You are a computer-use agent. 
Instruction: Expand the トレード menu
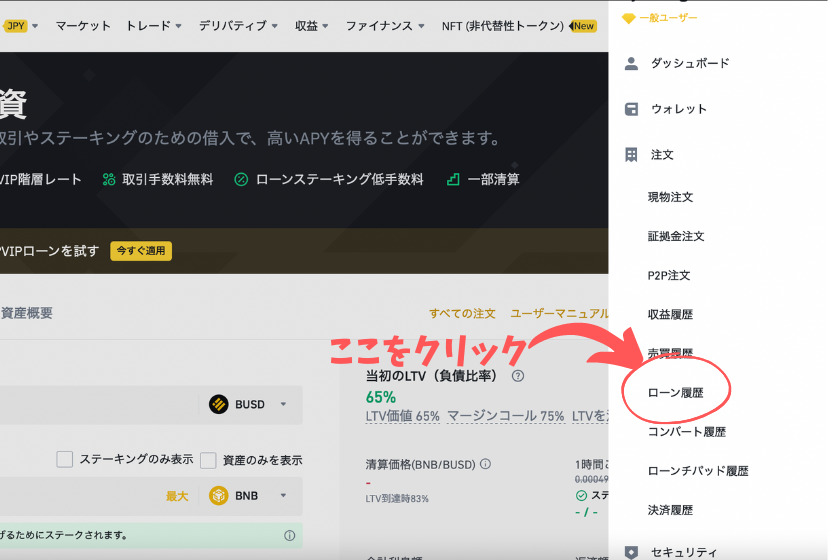[154, 26]
